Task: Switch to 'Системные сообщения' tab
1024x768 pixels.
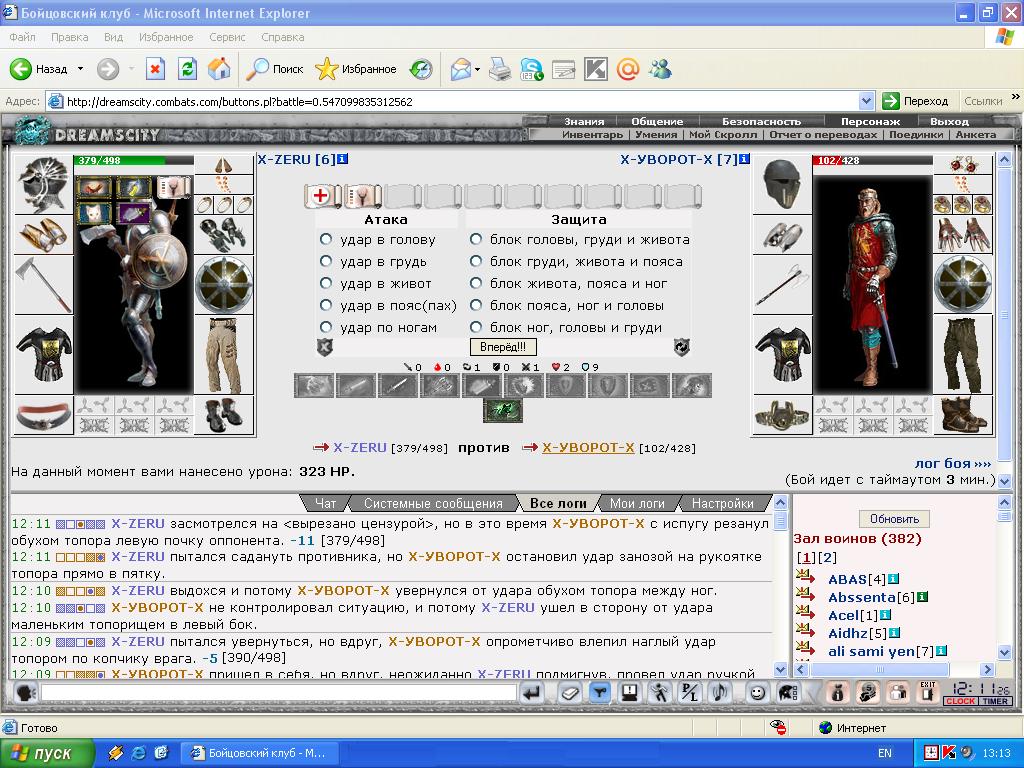Action: coord(433,504)
